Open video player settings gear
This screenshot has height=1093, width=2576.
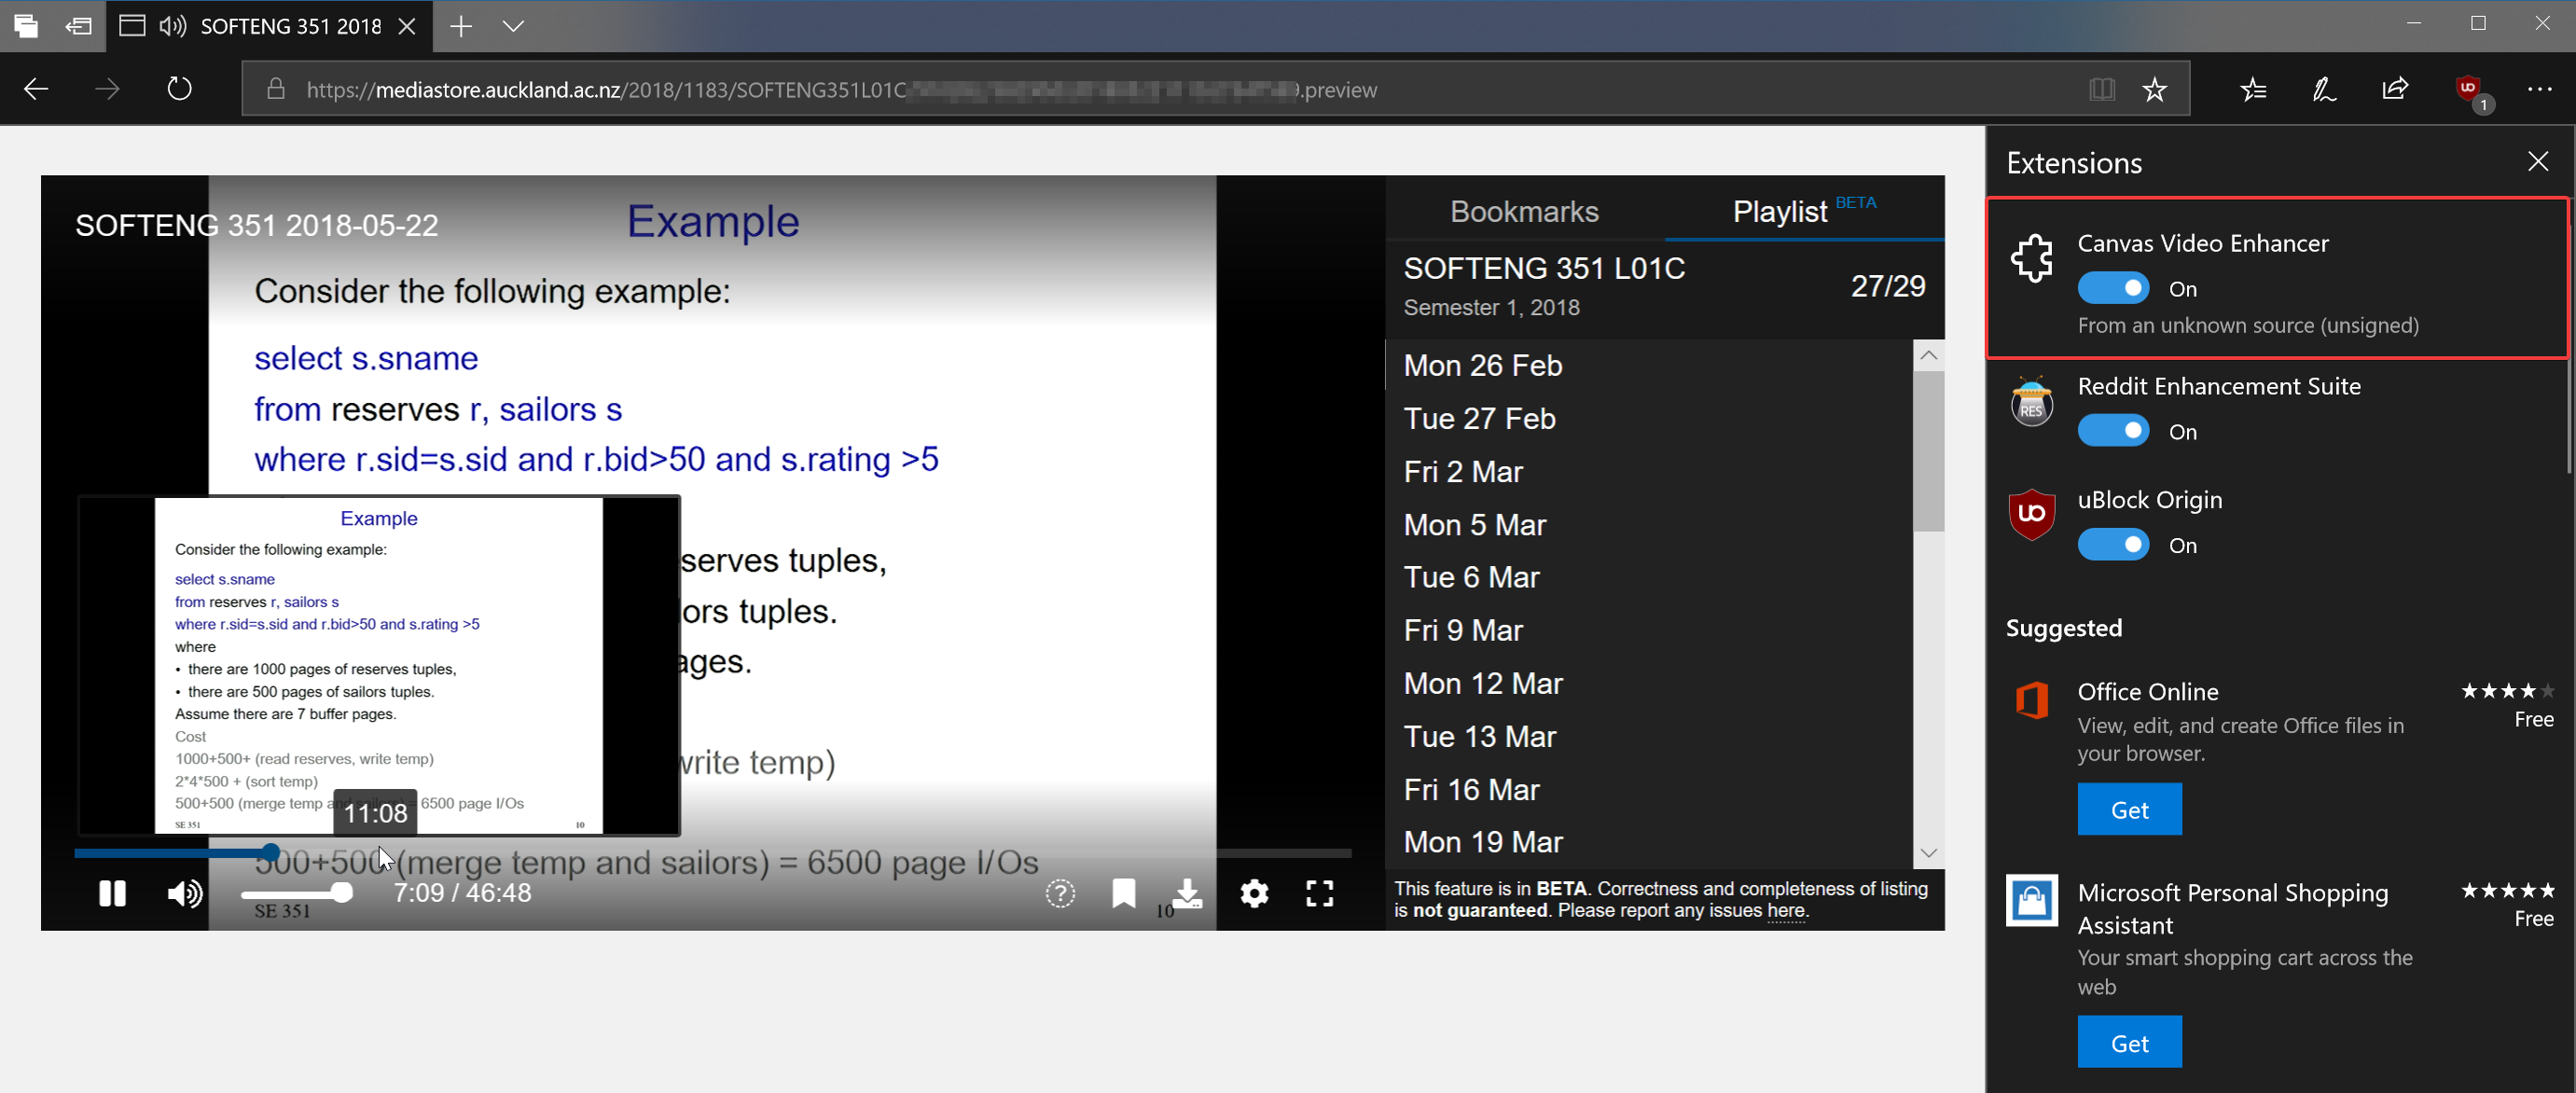pyautogui.click(x=1254, y=893)
